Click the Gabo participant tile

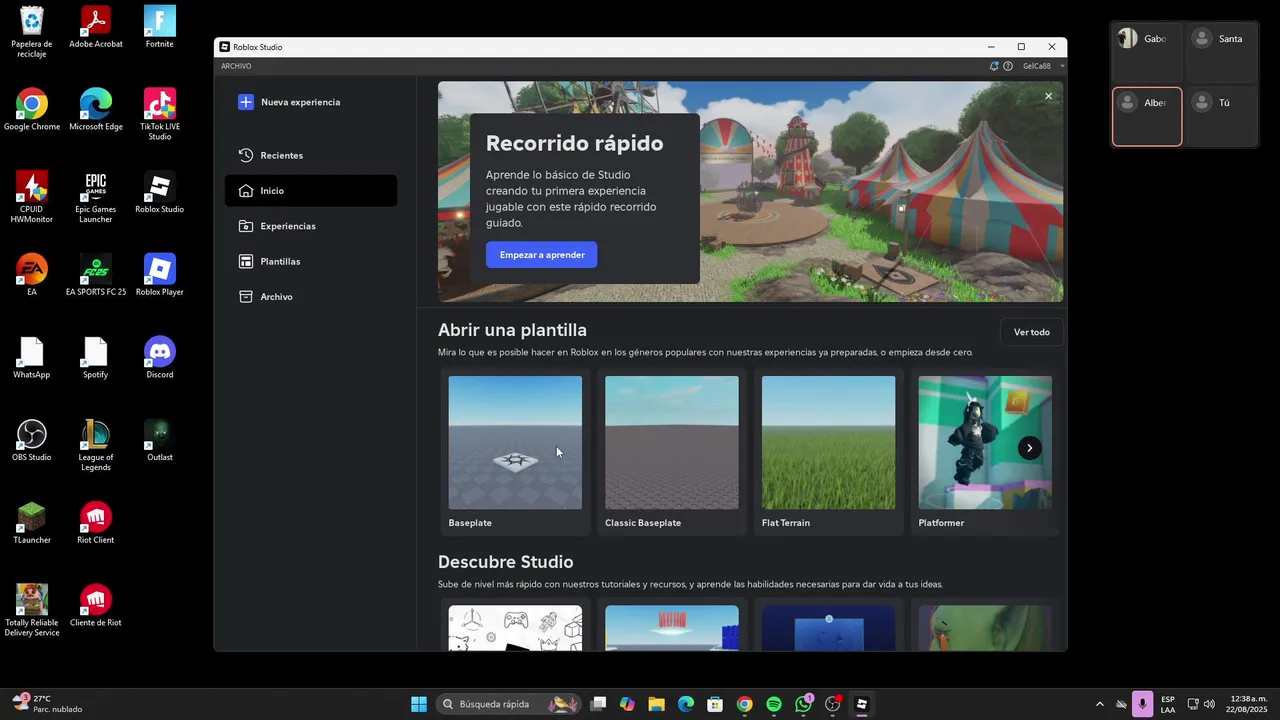[1147, 53]
